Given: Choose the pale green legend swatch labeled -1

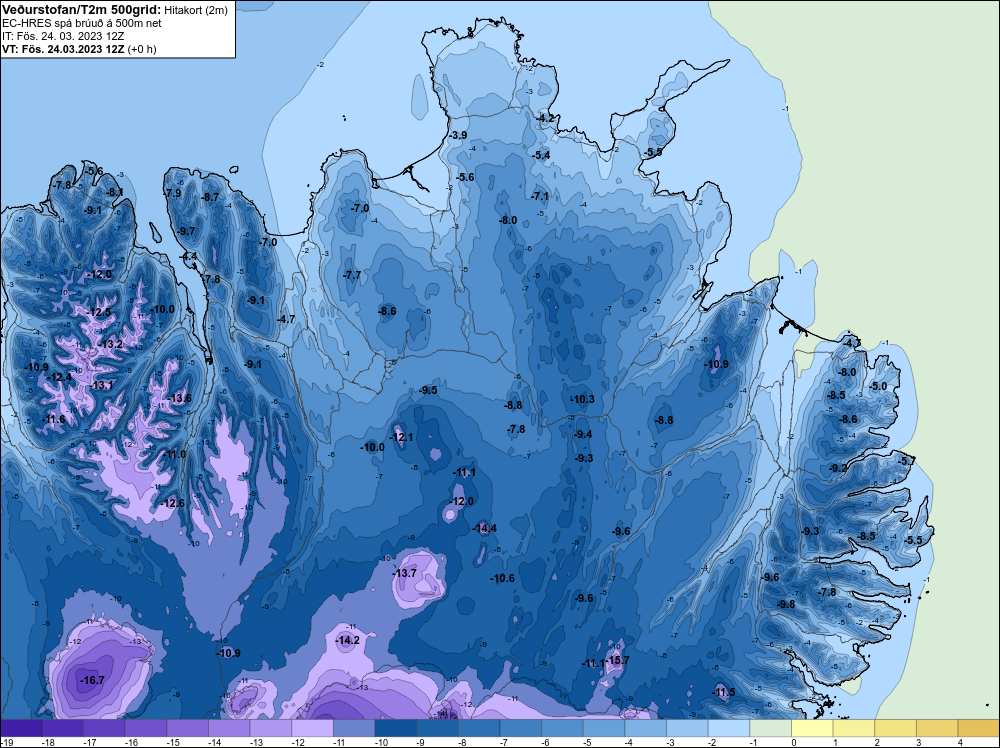Looking at the screenshot, I should [x=770, y=728].
